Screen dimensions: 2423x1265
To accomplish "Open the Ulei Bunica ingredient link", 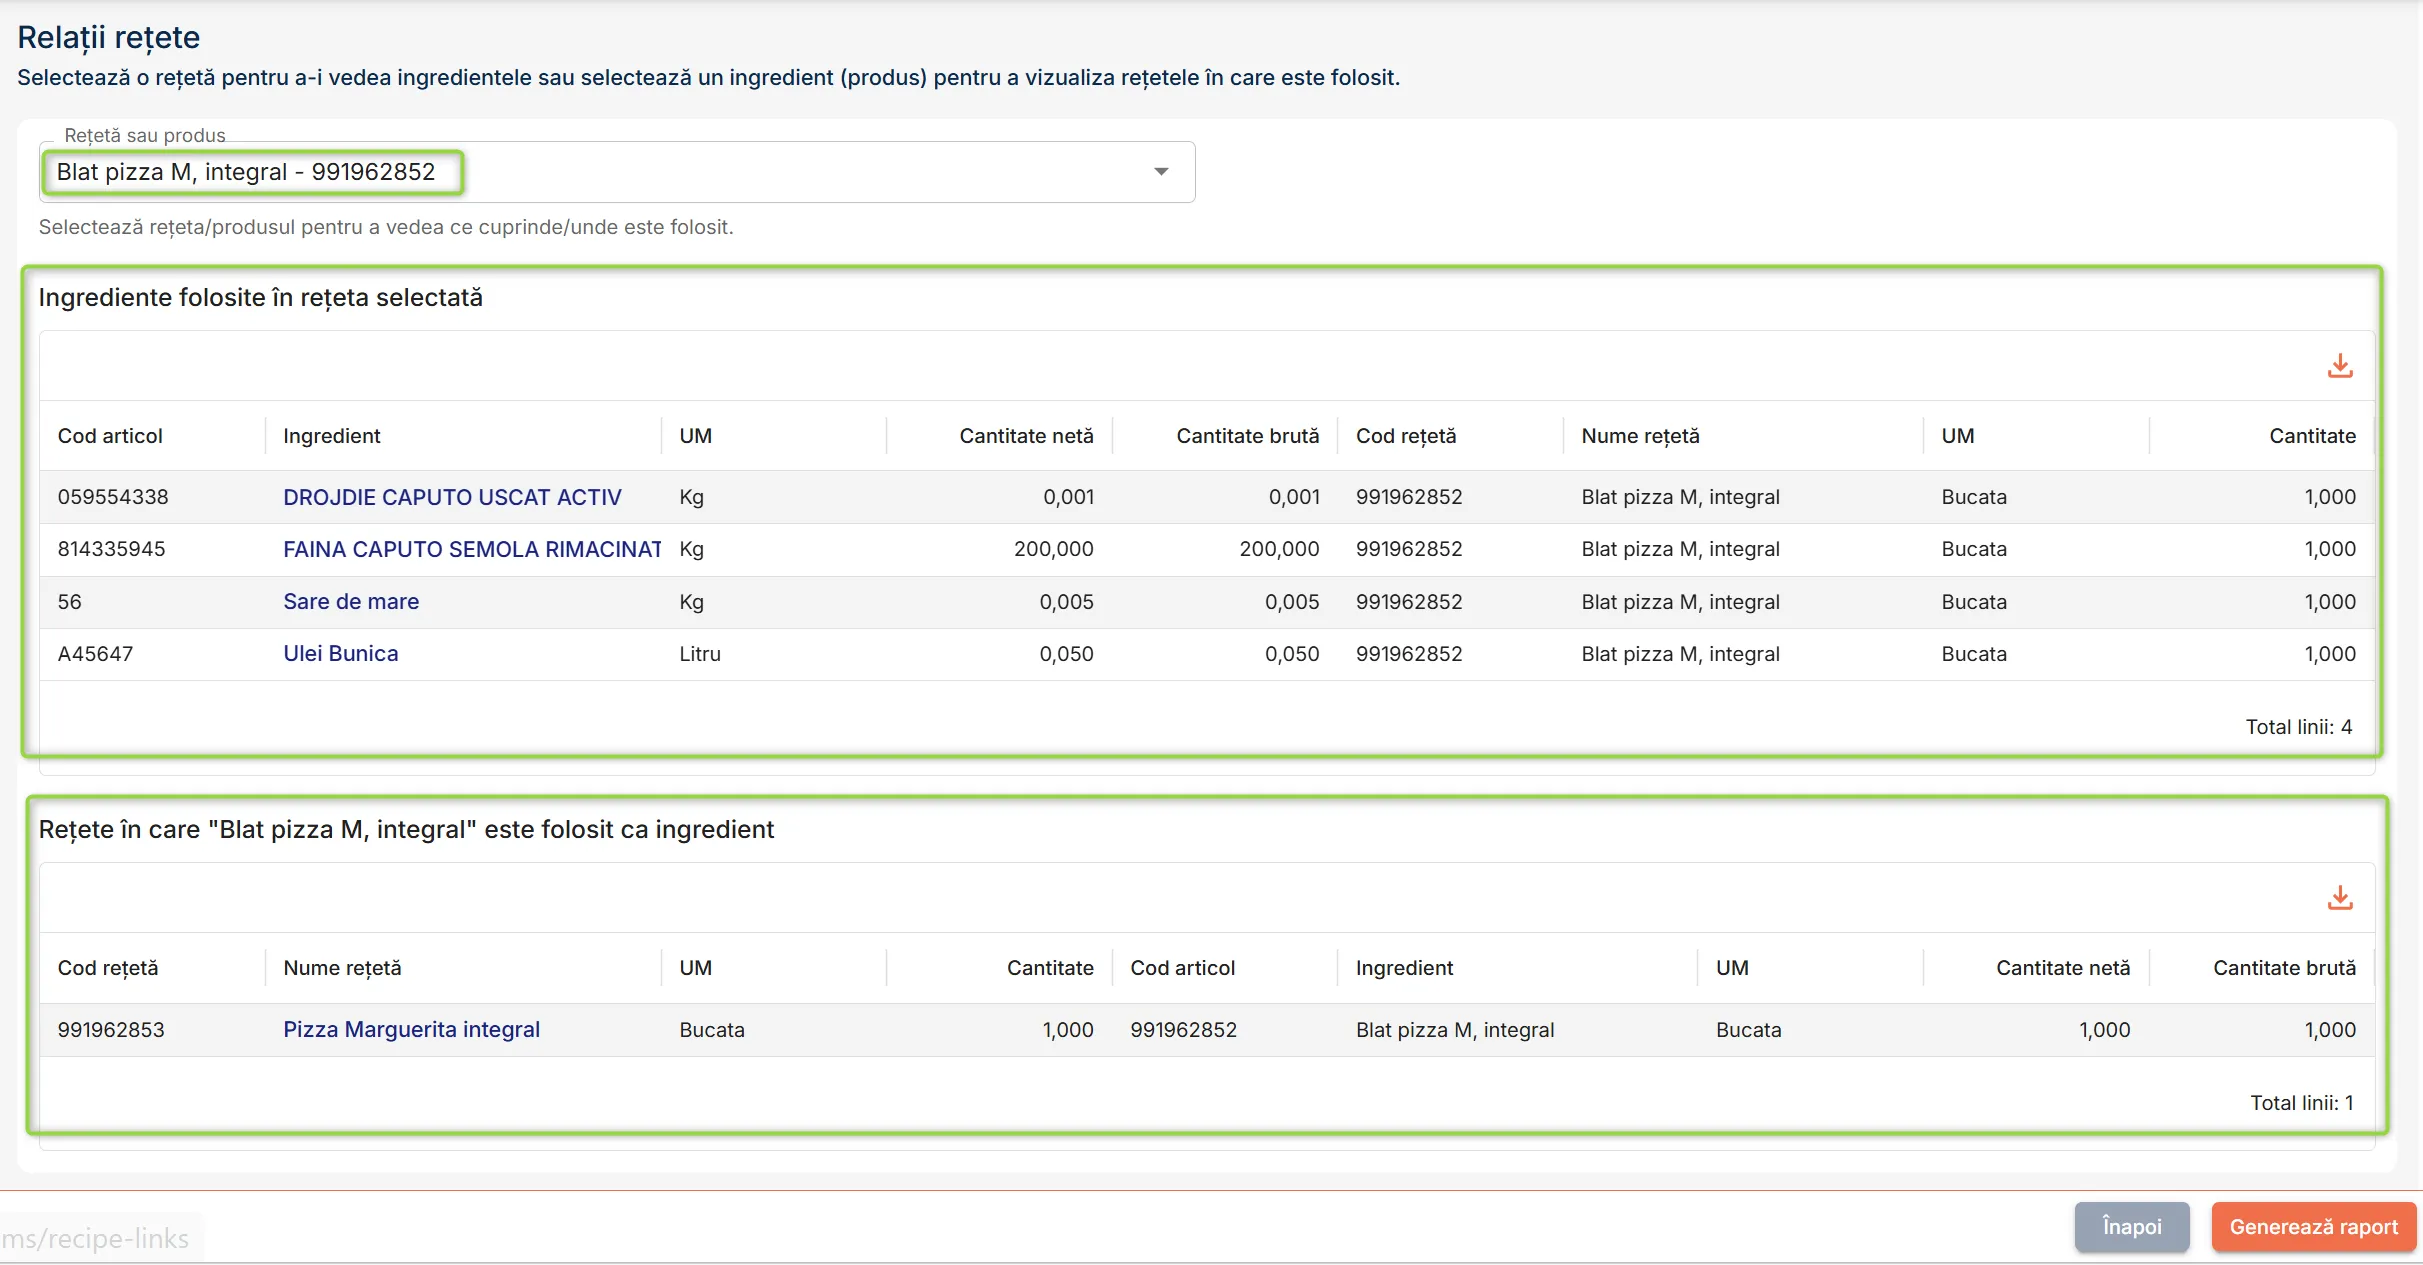I will (x=340, y=653).
